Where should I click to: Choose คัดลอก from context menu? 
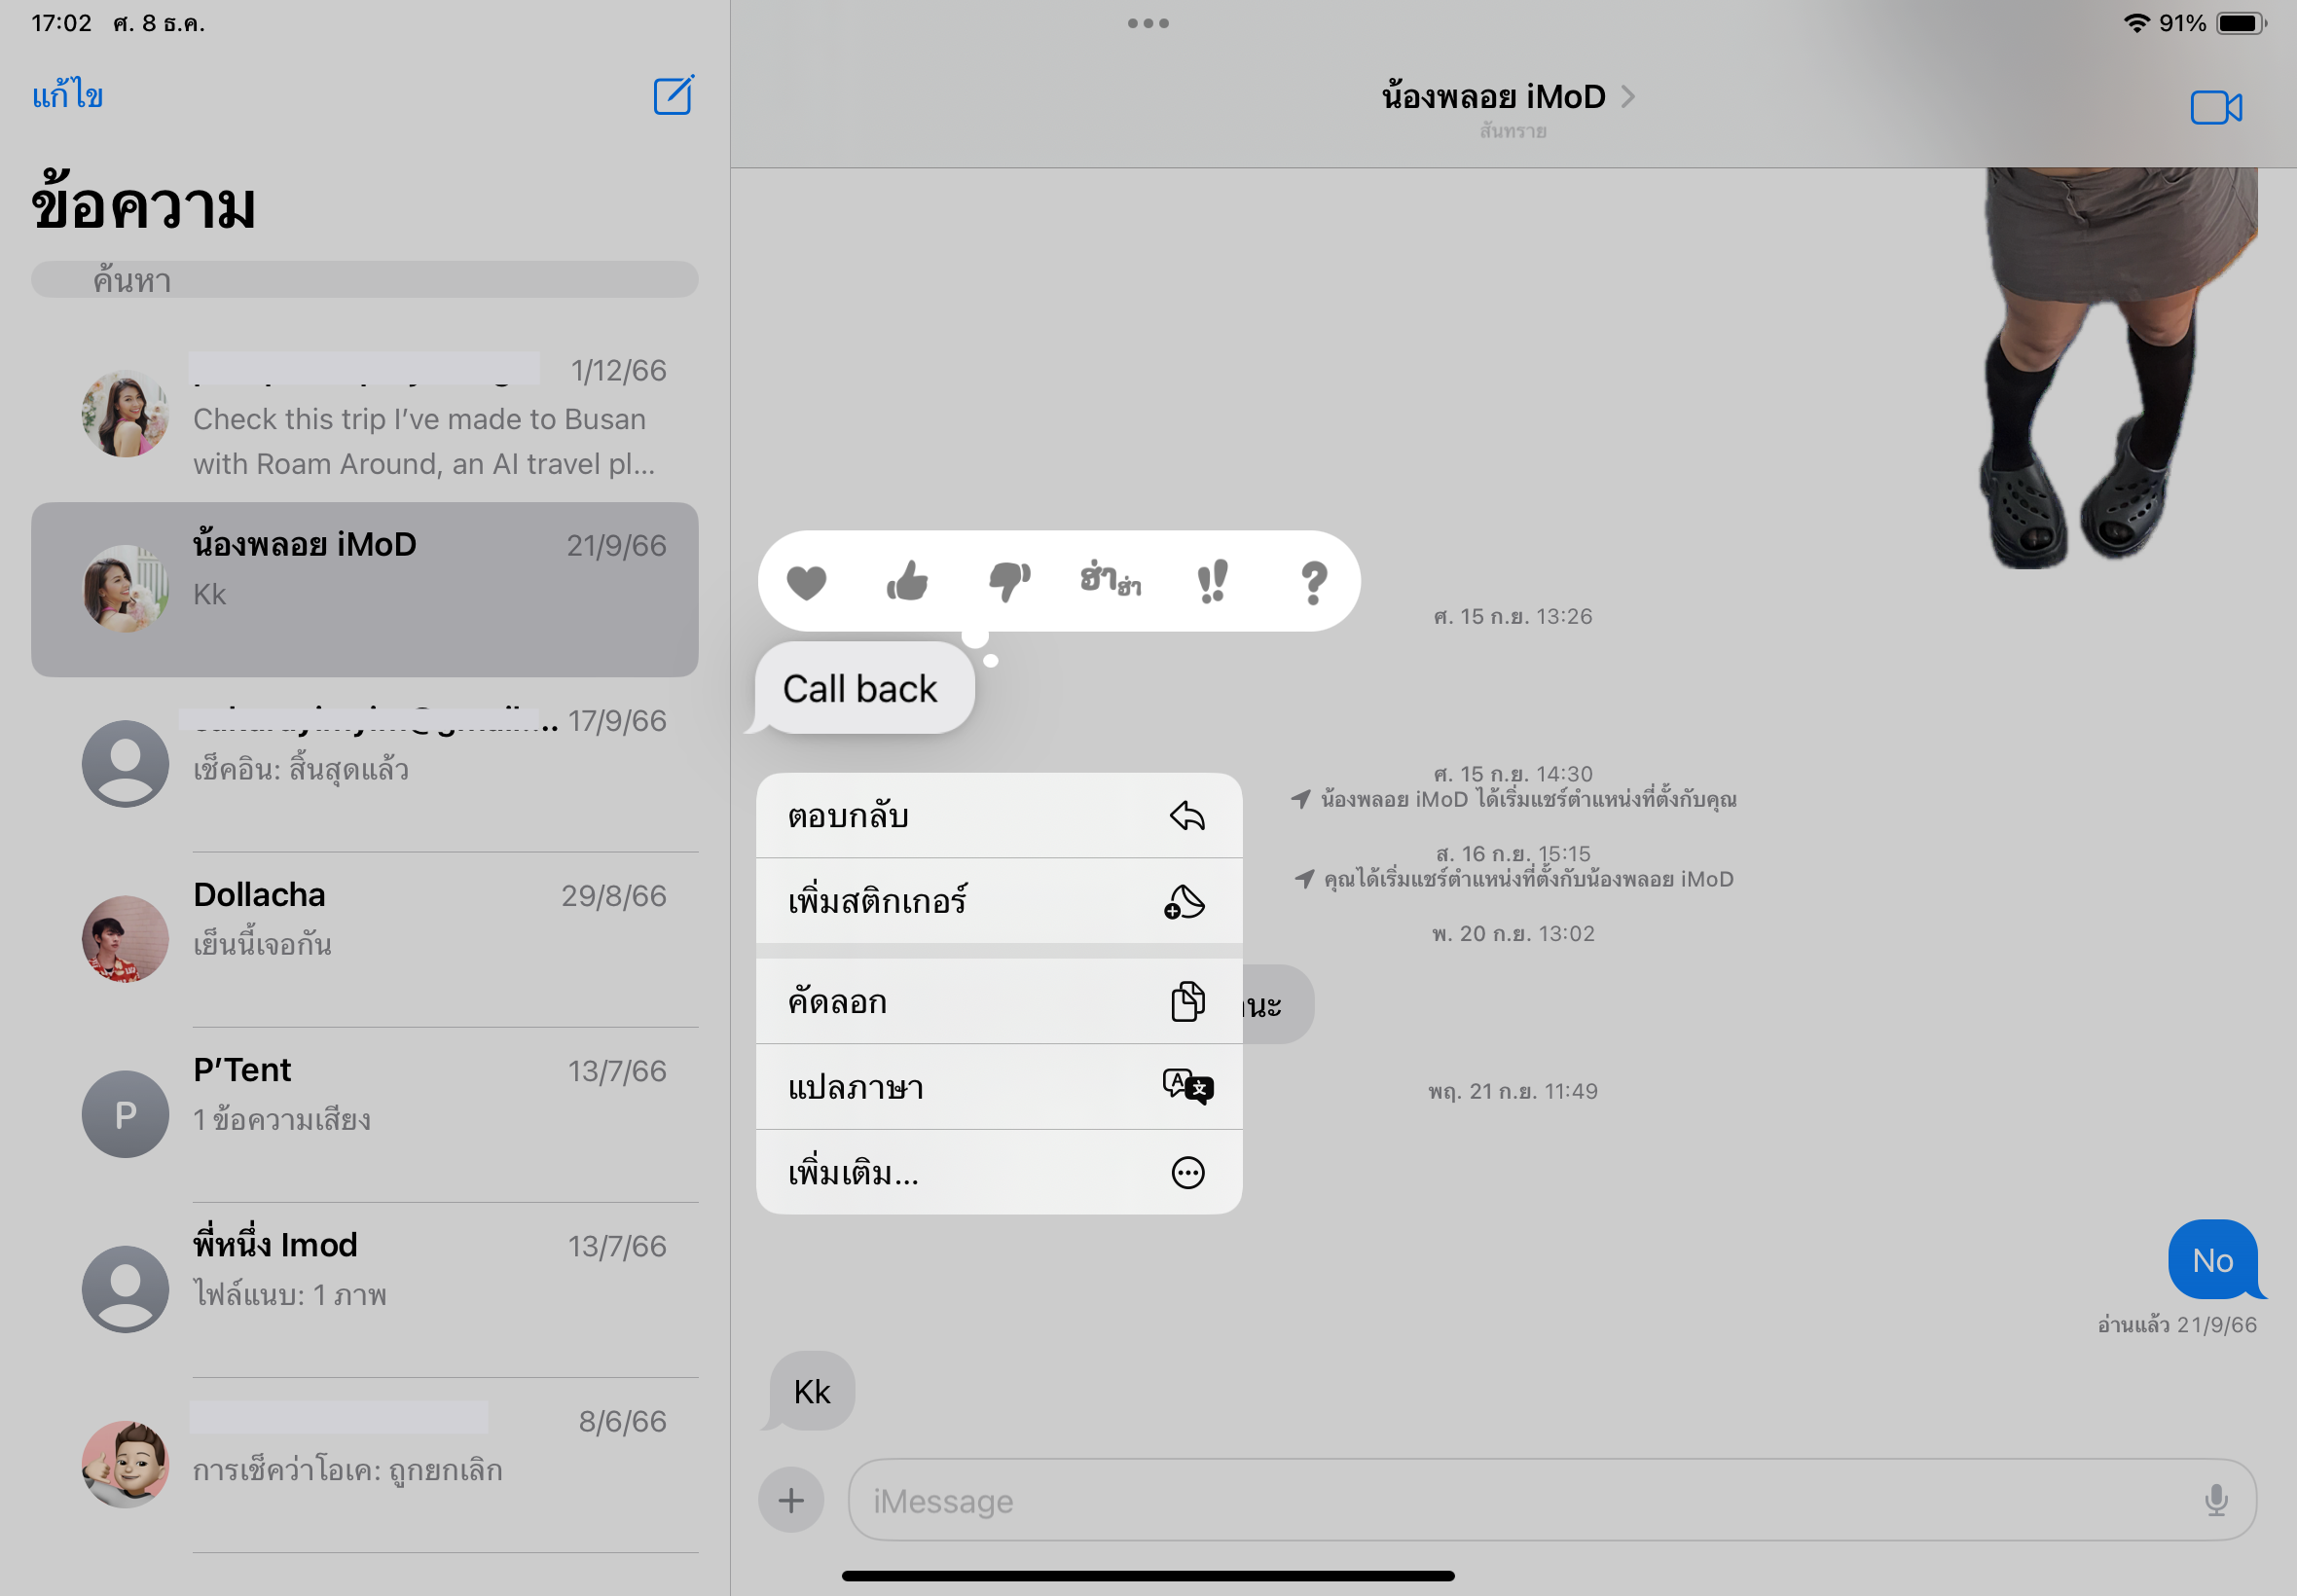[998, 1001]
